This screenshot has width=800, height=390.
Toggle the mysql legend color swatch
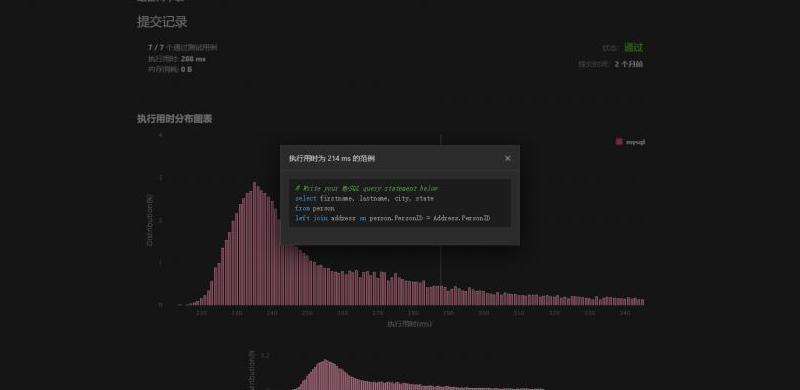(619, 142)
